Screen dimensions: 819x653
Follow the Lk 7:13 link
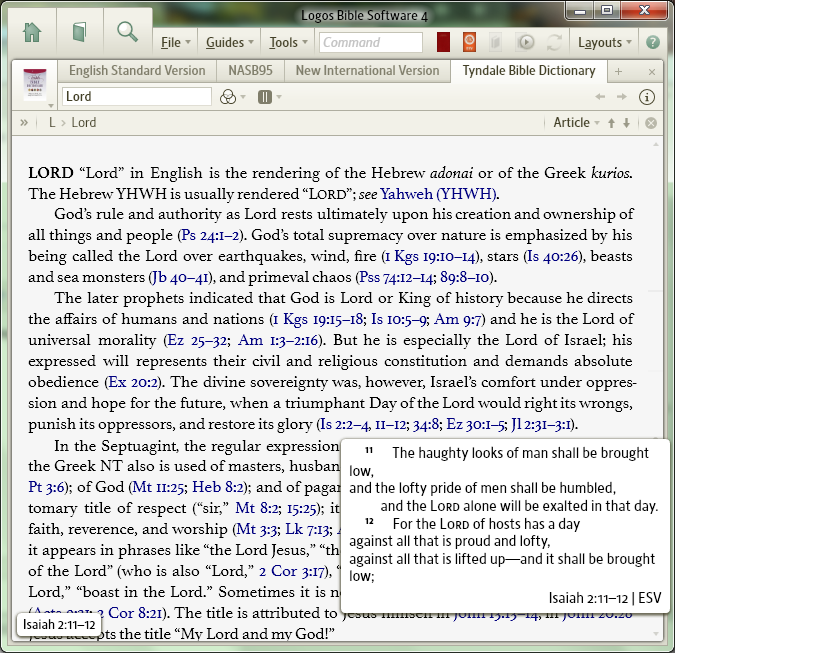(308, 529)
